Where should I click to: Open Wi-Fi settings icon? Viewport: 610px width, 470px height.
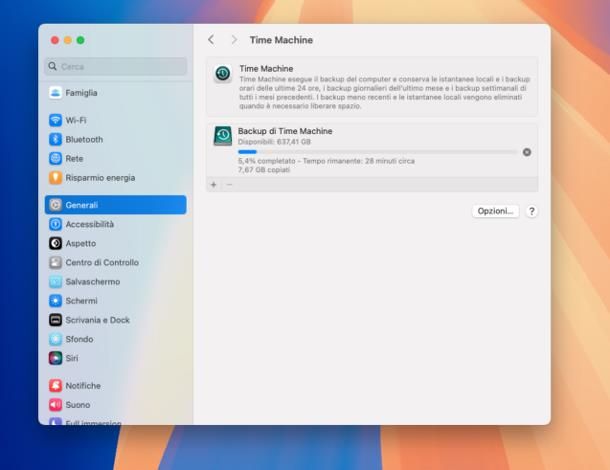55,120
